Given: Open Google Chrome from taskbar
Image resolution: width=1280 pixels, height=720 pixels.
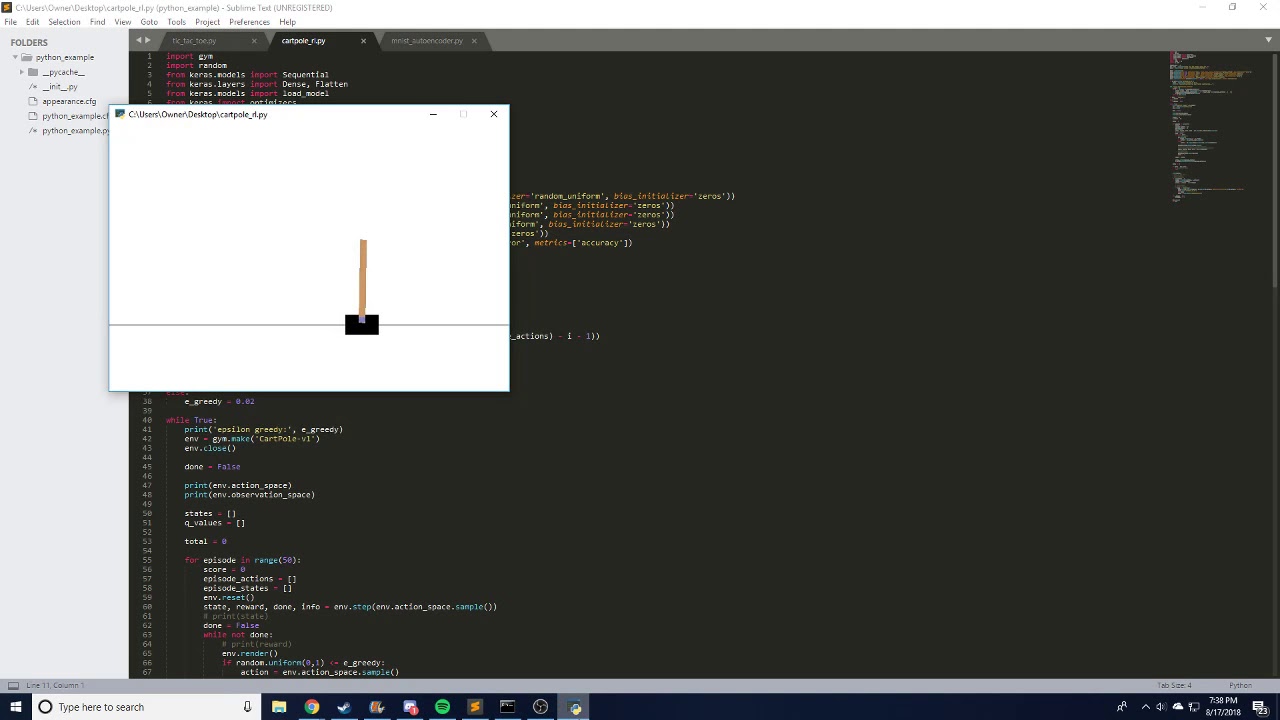Looking at the screenshot, I should pos(312,707).
